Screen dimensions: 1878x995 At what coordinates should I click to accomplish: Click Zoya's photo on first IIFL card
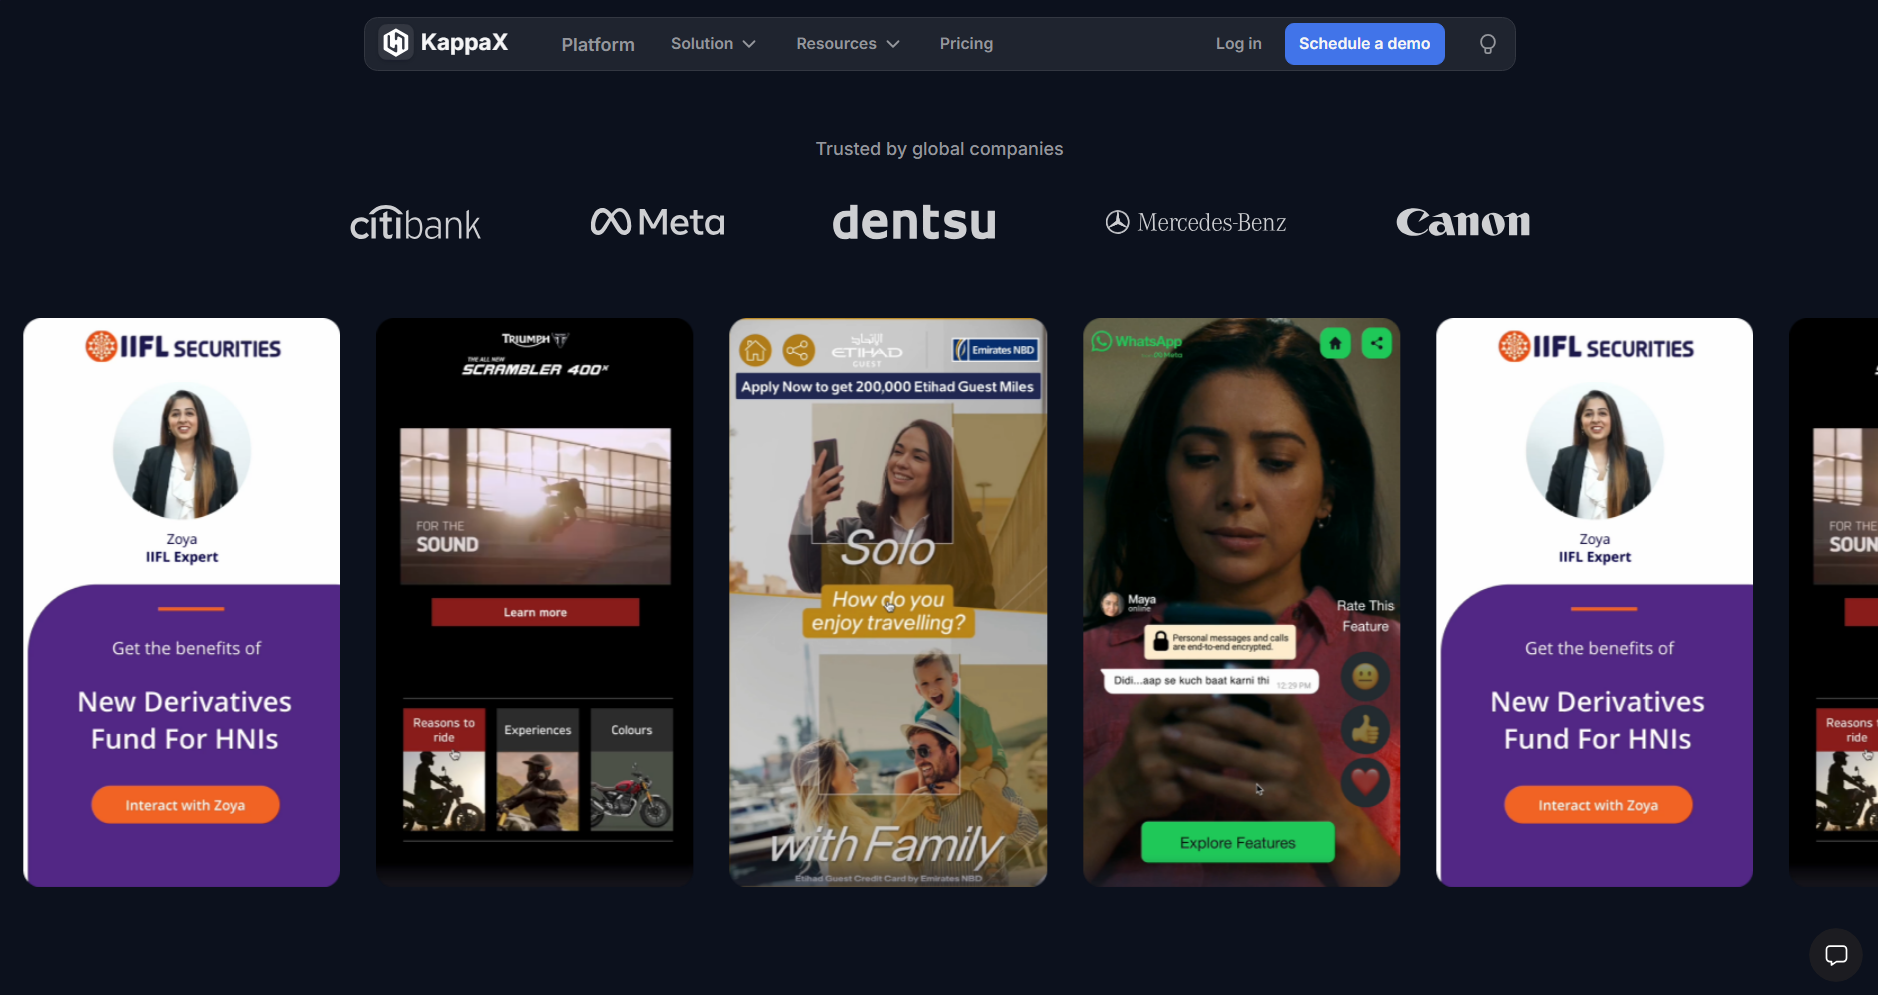182,451
